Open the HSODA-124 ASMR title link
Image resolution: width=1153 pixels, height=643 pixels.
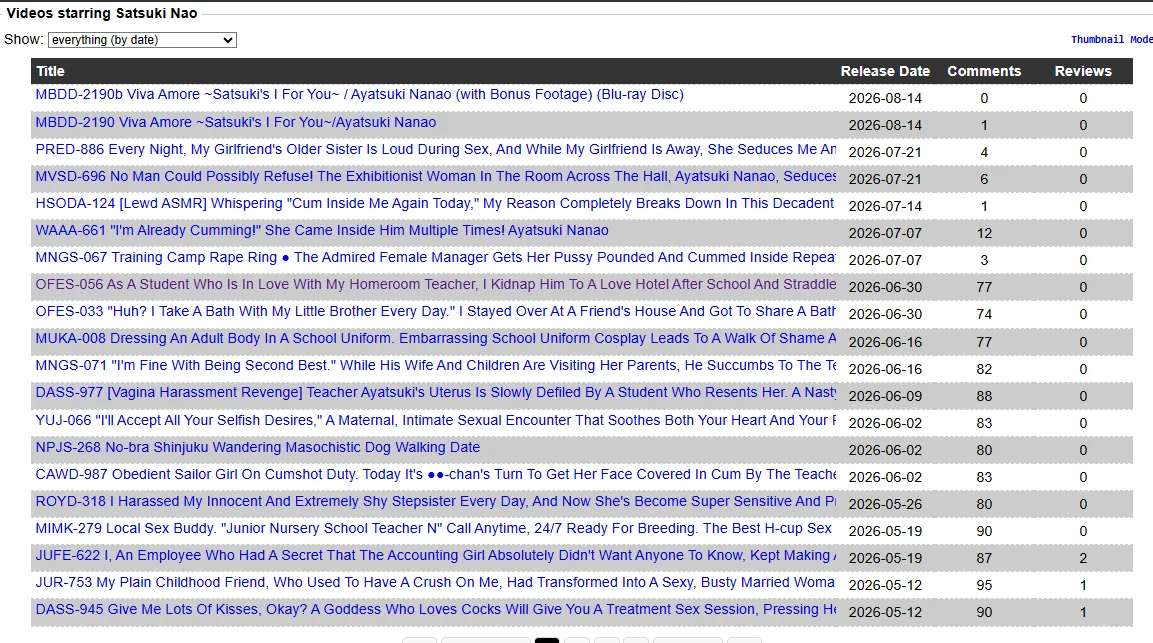(435, 203)
